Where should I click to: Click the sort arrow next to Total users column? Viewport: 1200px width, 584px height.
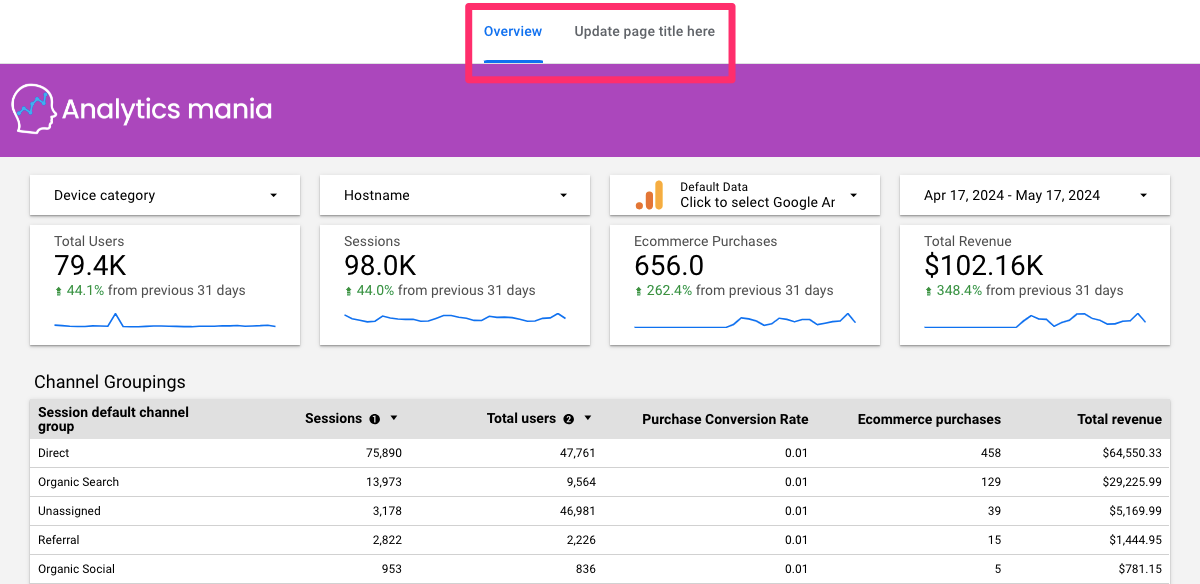tap(588, 419)
